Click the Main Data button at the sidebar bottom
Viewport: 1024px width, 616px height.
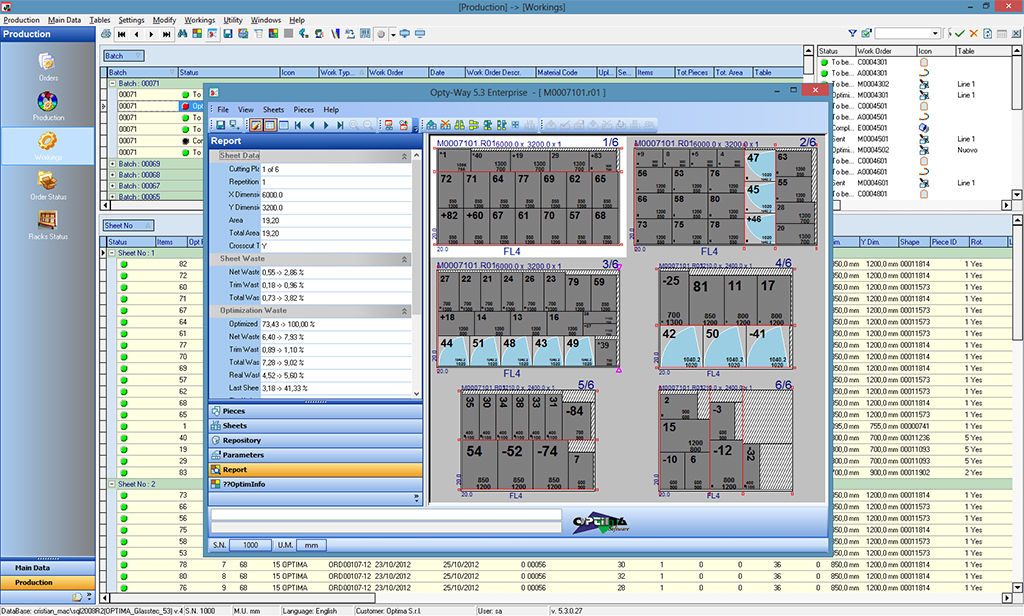48,568
